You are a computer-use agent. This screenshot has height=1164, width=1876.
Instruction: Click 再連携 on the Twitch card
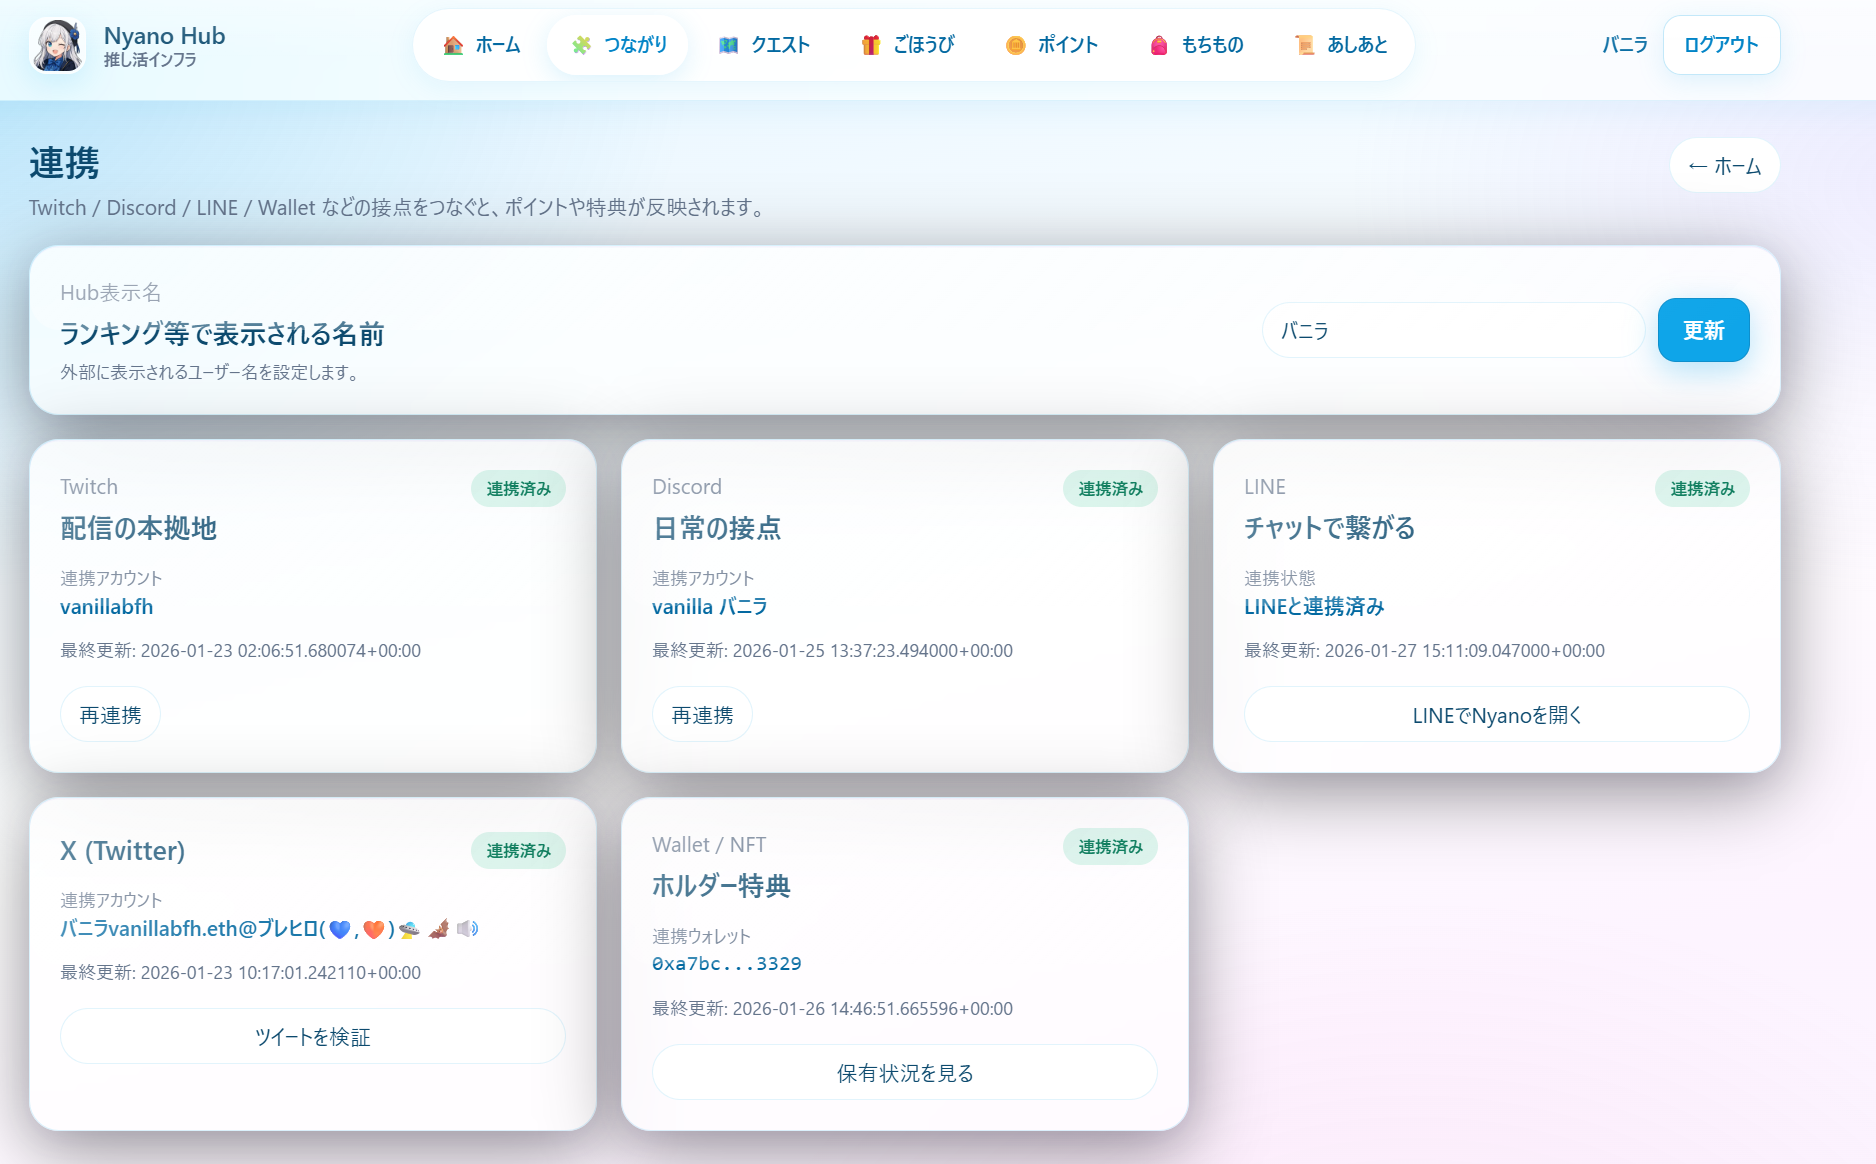click(x=110, y=714)
